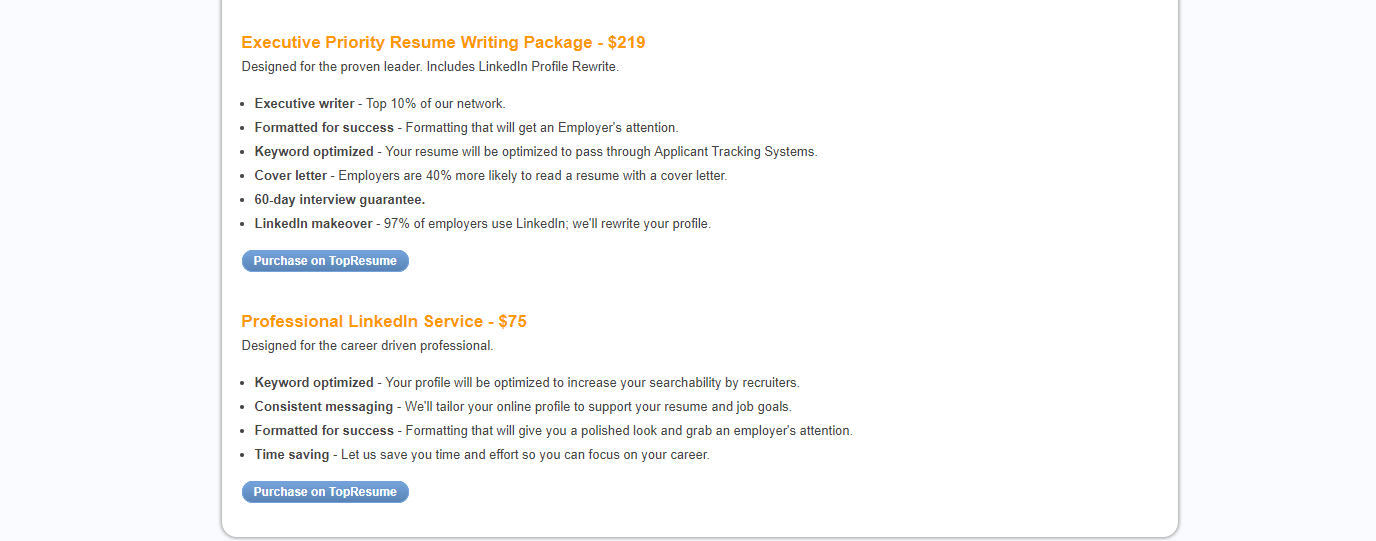Viewport: 1376px width, 541px height.
Task: Click the 'Executive writer' bullet item
Action: (x=380, y=104)
